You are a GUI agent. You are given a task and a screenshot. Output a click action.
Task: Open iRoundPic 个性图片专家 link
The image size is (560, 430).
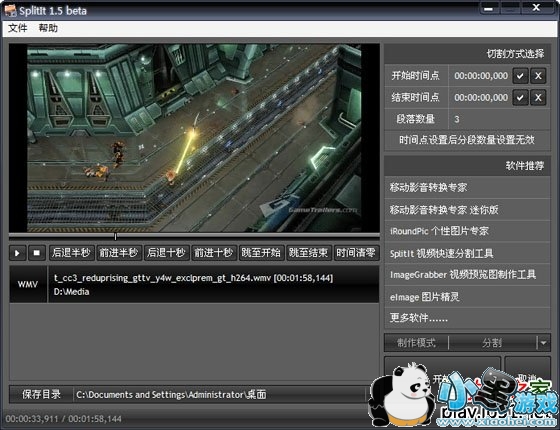click(467, 231)
